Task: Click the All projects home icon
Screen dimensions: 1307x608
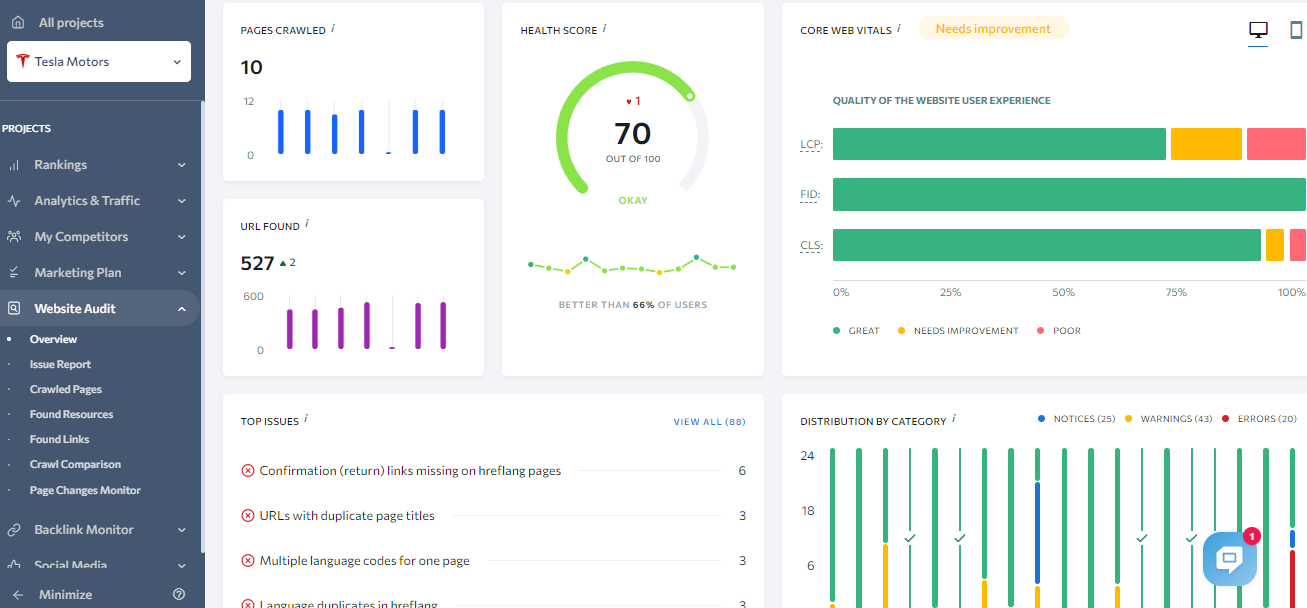Action: 18,22
